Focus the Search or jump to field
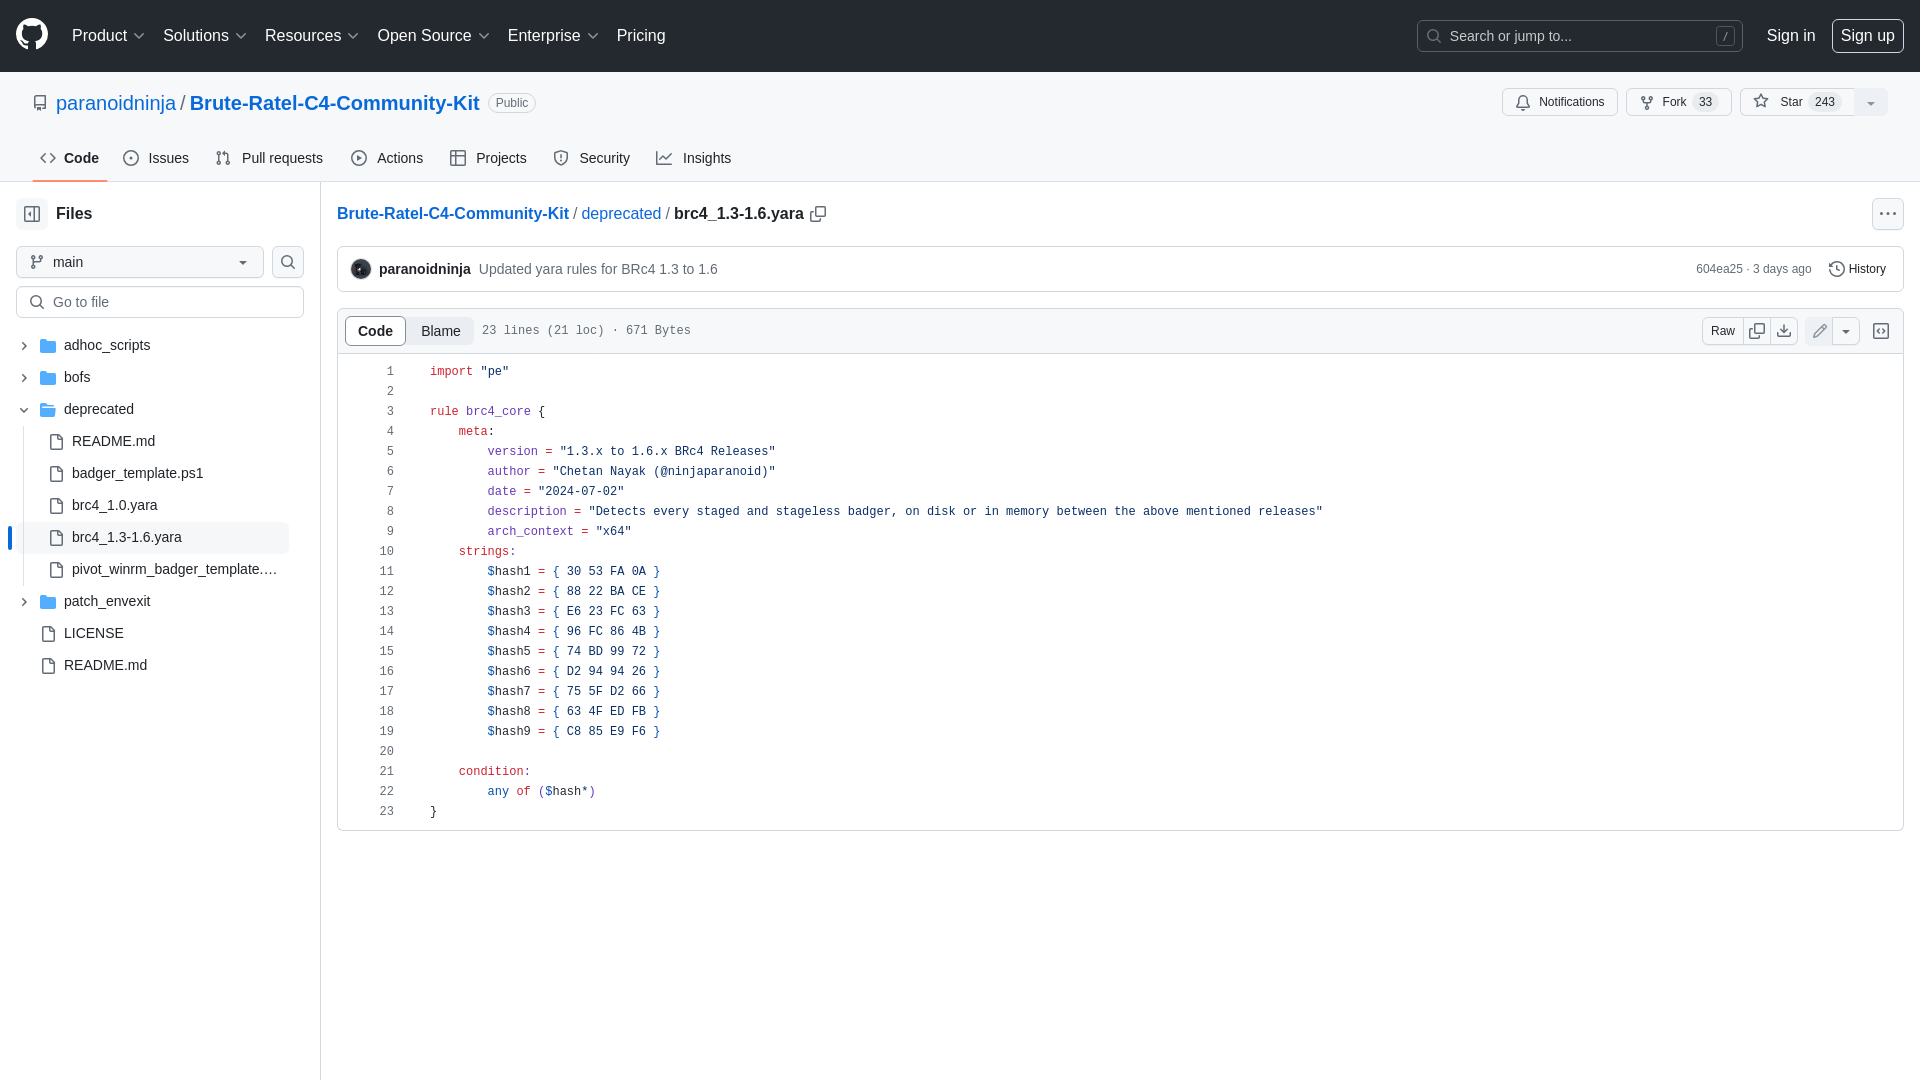This screenshot has width=1920, height=1080. [1579, 36]
